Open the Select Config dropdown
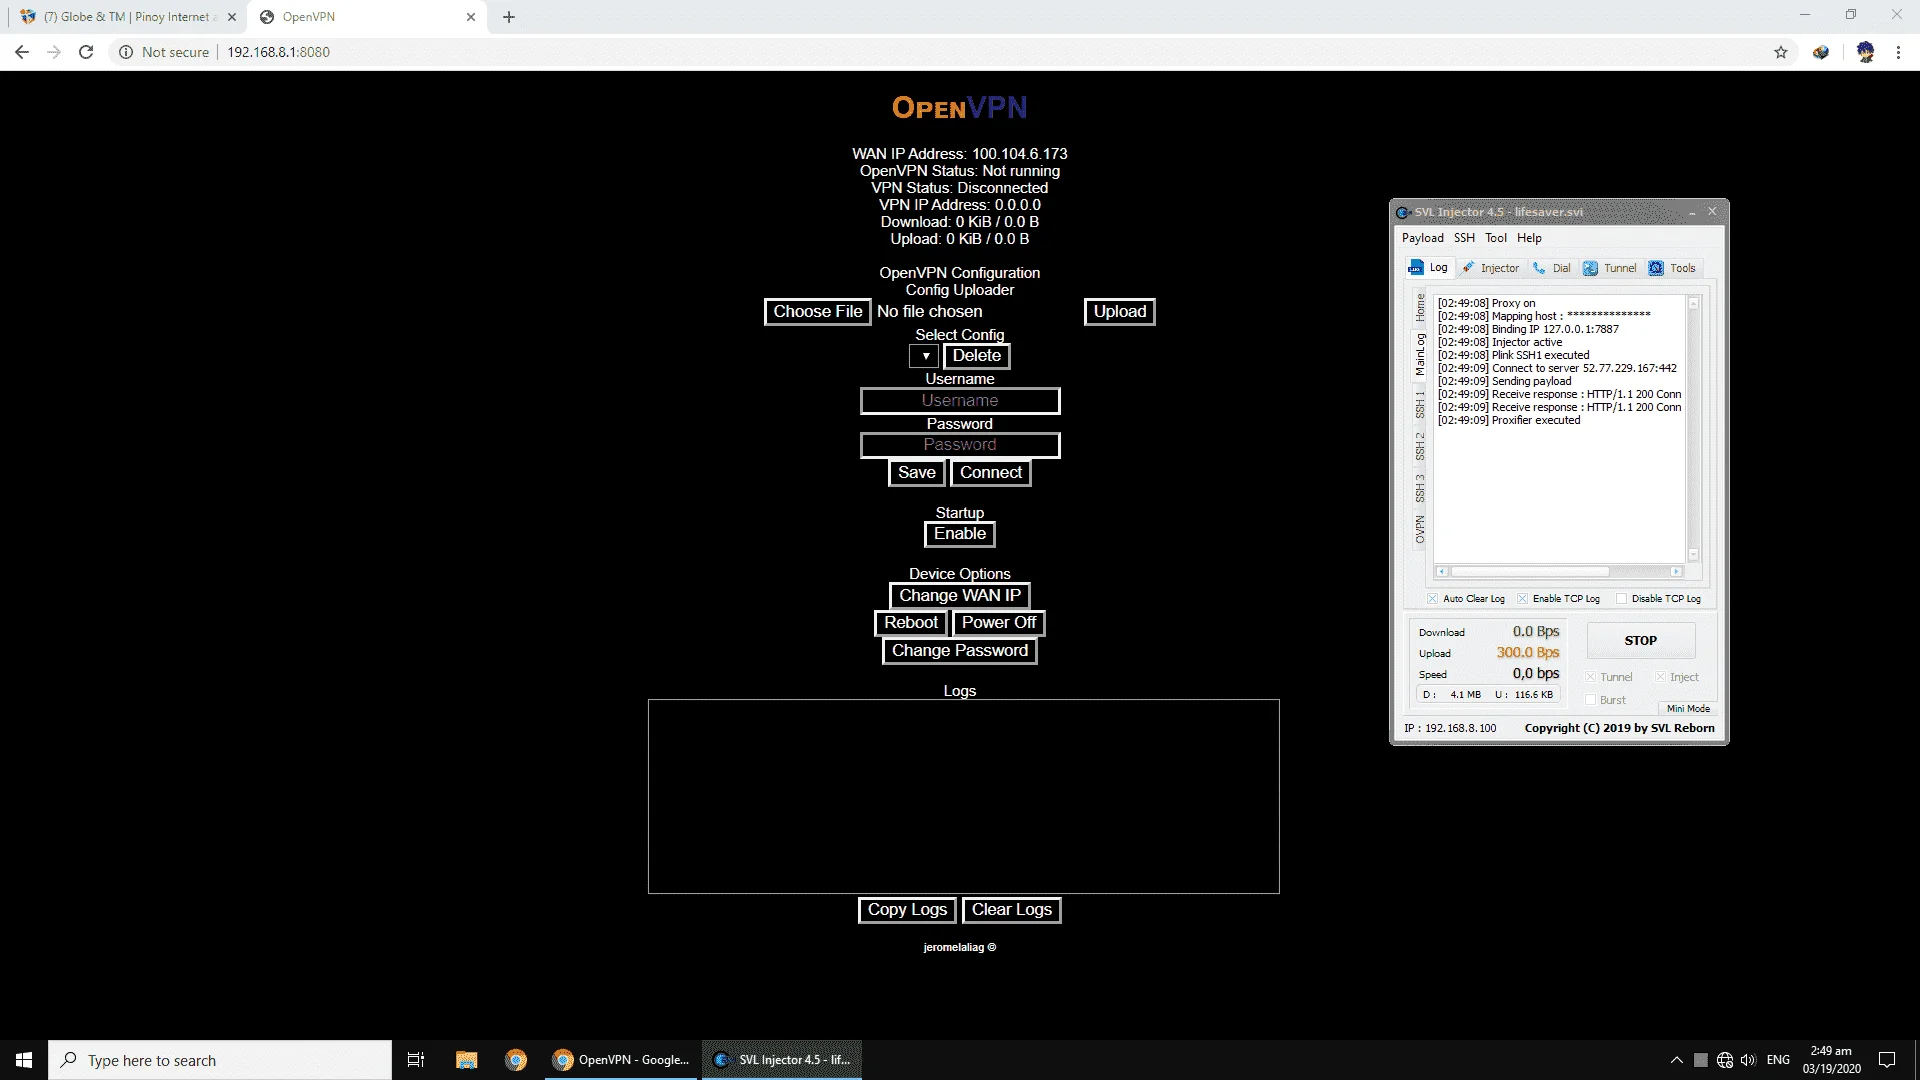The height and width of the screenshot is (1080, 1920). pyautogui.click(x=925, y=356)
